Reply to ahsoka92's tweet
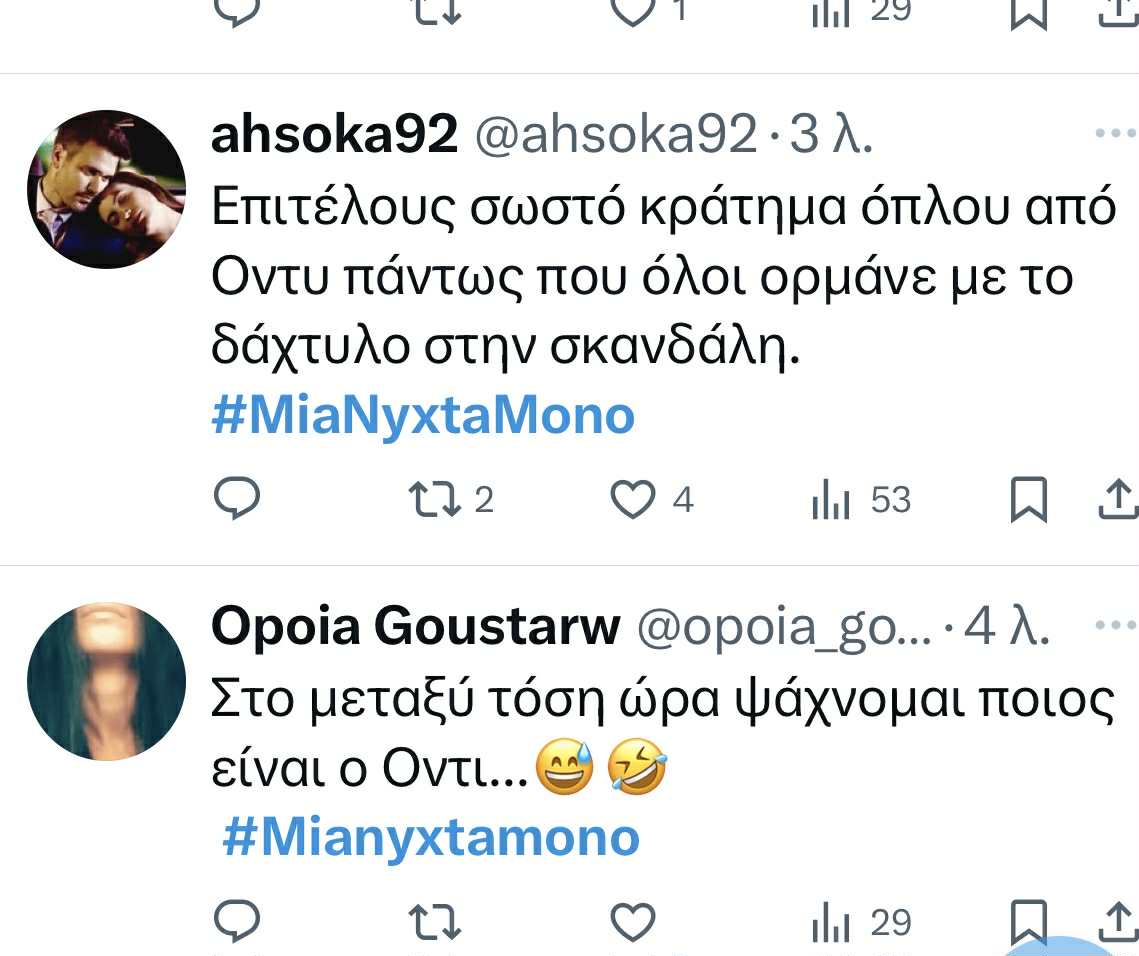 (237, 499)
